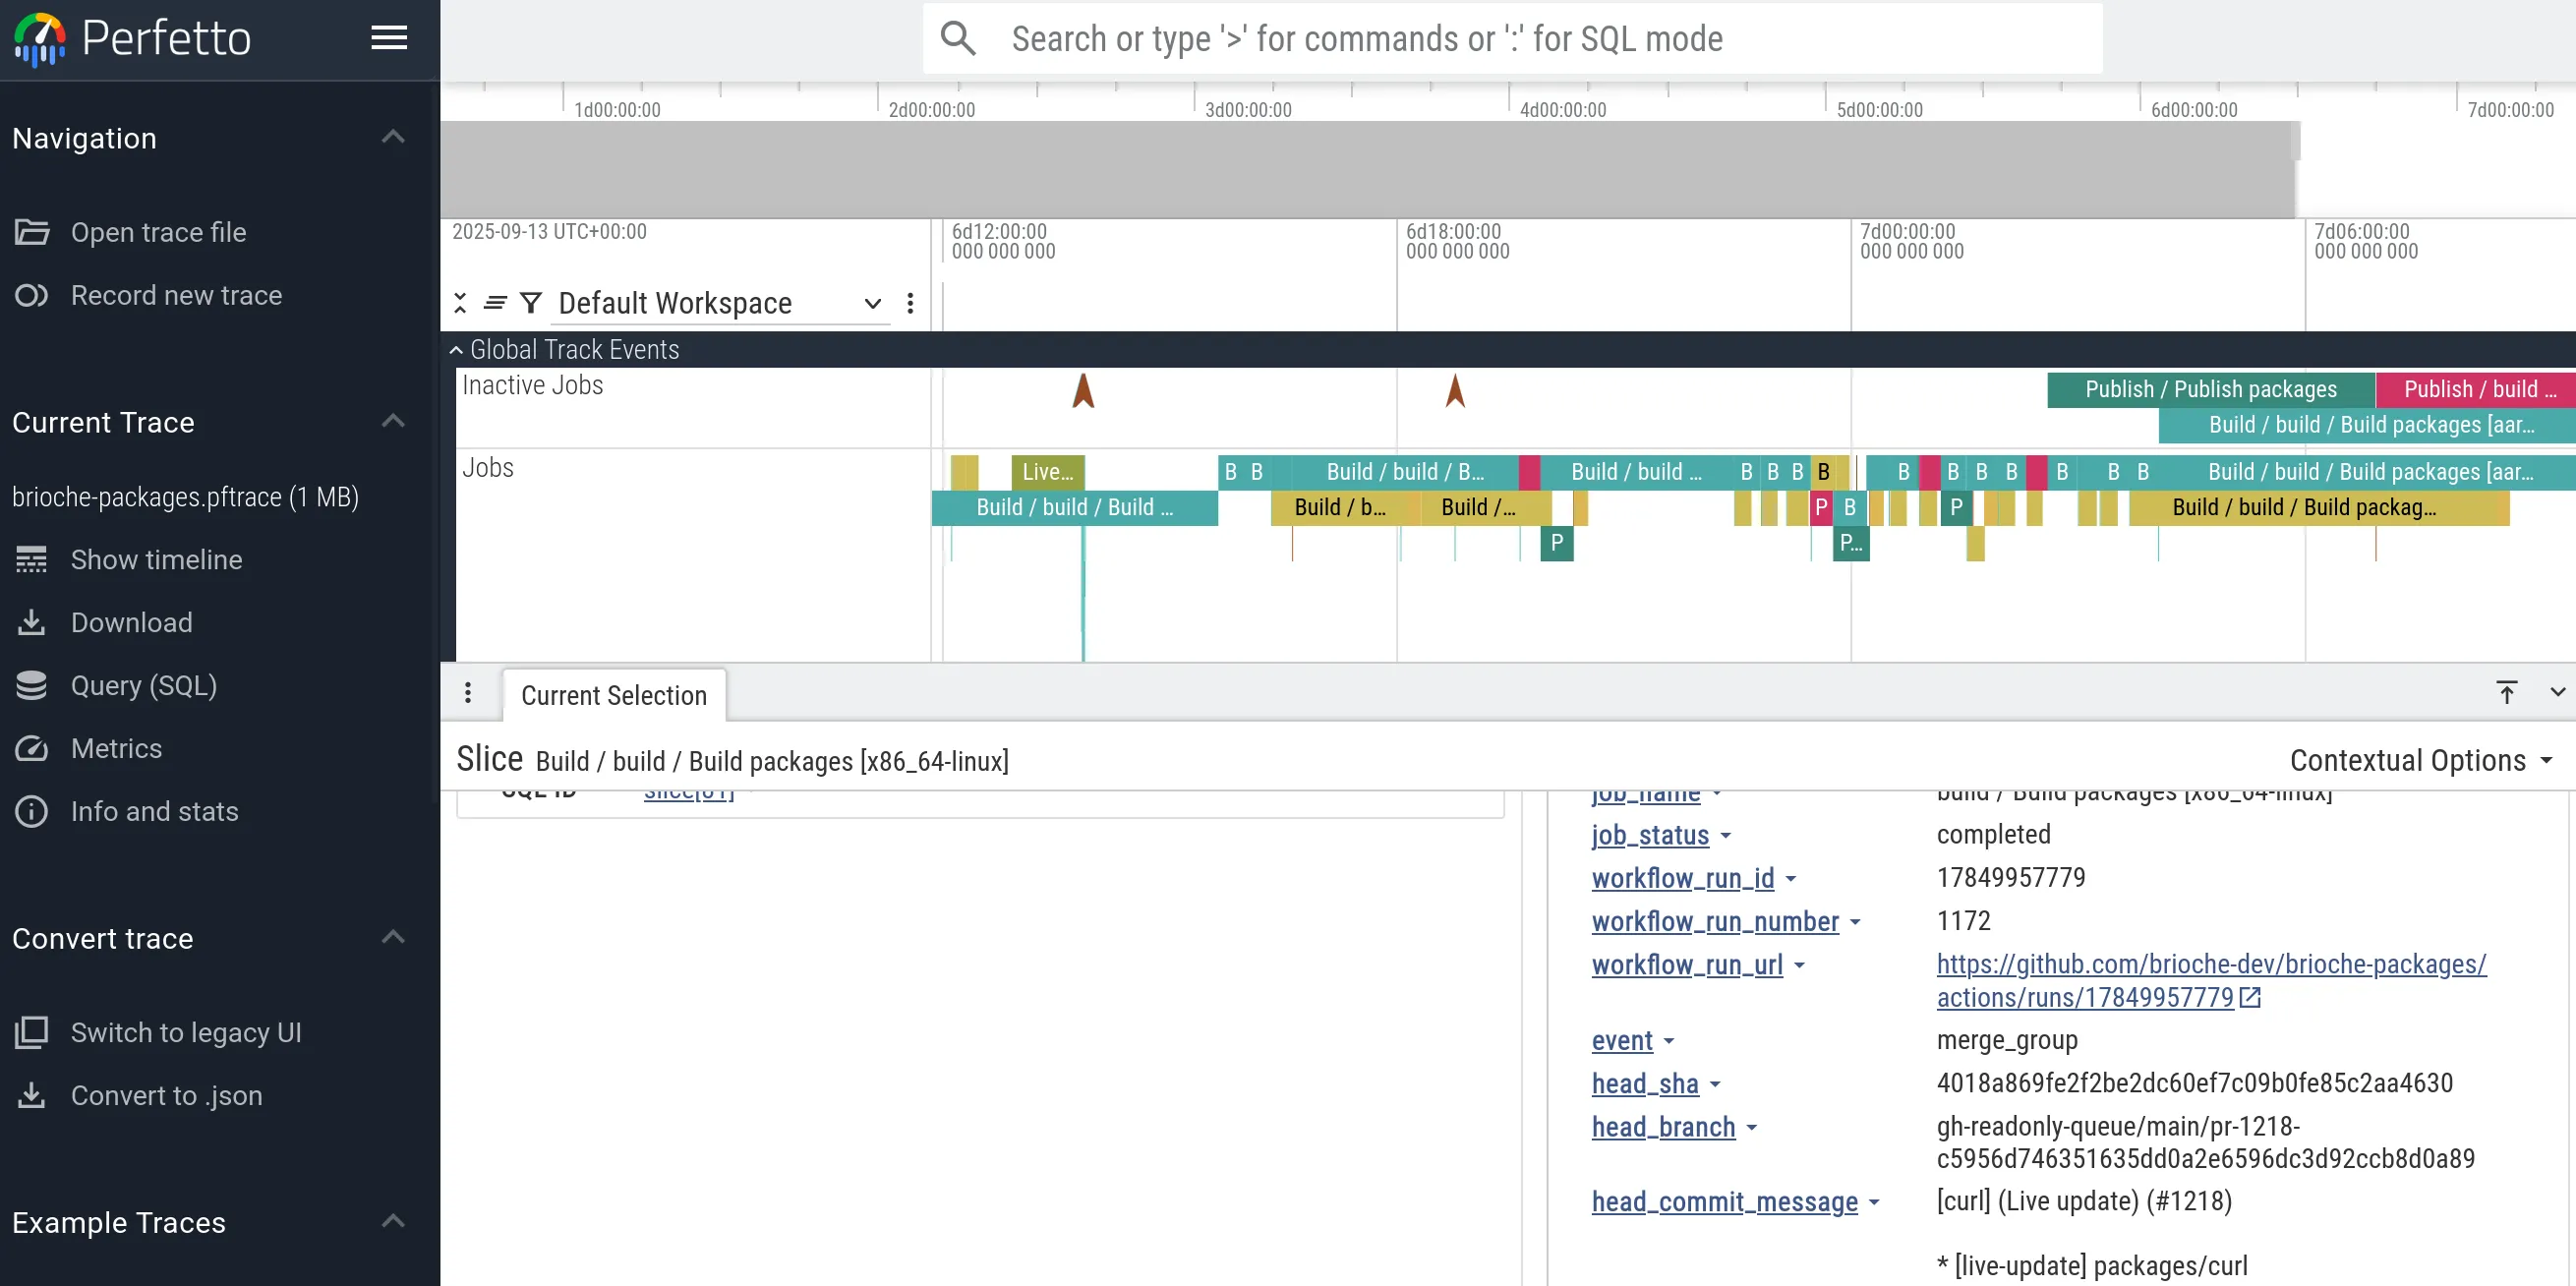Switch to the Current Selection tab
Screen dimensions: 2576x1286
pyautogui.click(x=614, y=694)
